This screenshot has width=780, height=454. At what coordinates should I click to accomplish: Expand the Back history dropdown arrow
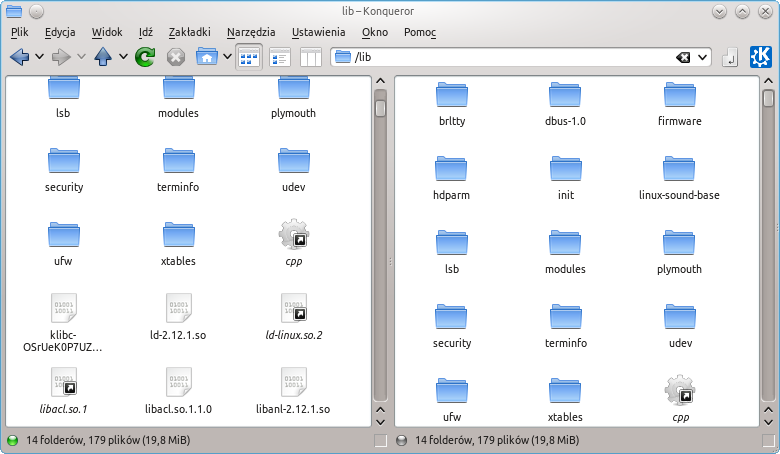39,57
